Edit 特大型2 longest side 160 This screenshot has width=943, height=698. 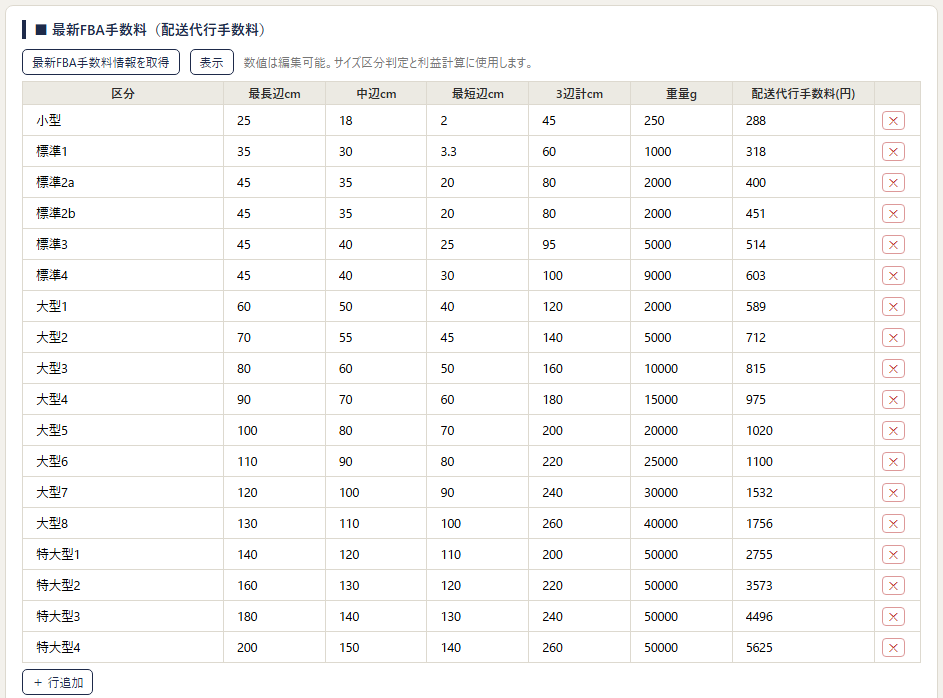tap(274, 586)
